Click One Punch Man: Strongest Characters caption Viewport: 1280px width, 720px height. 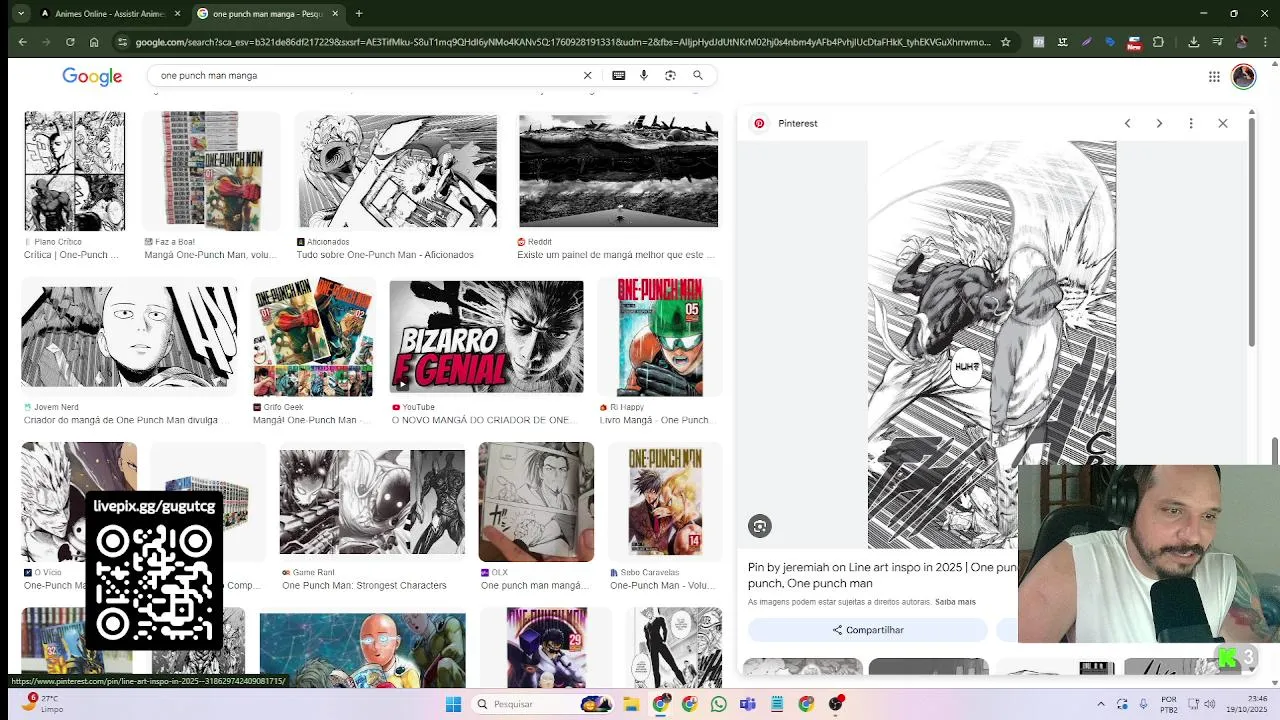364,586
